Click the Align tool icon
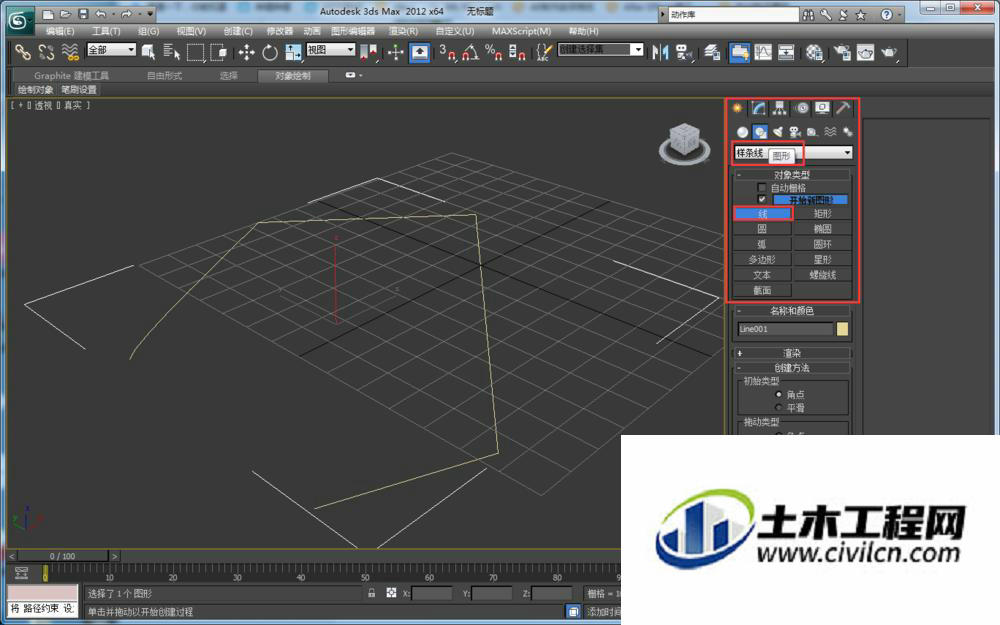This screenshot has height=625, width=1000. click(684, 52)
